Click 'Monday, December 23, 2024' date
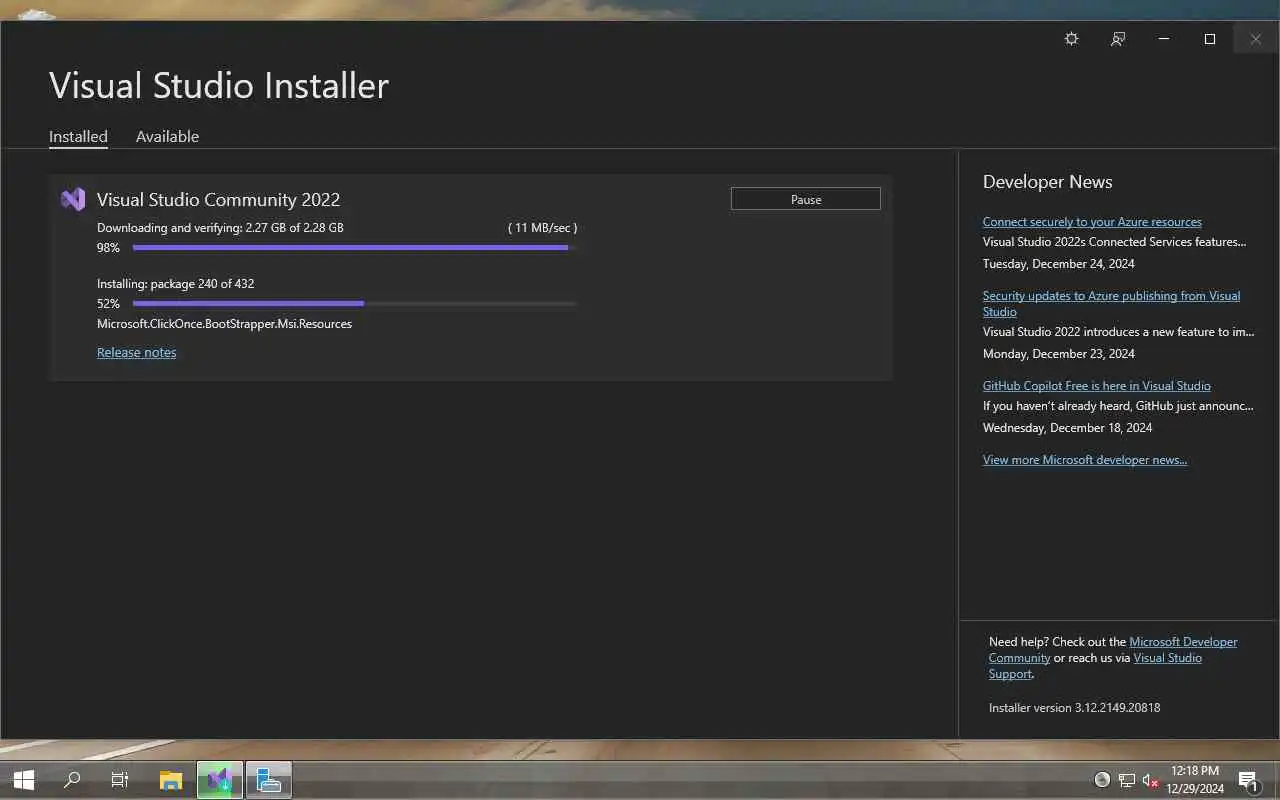The height and width of the screenshot is (800, 1280). tap(1059, 354)
